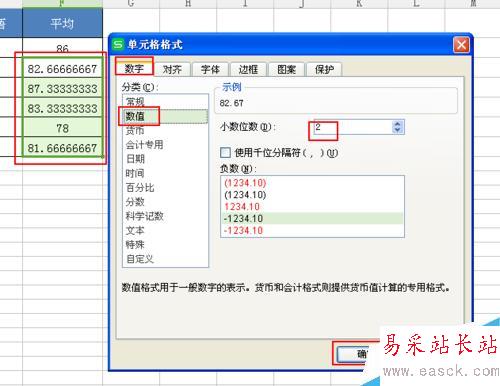Select the cell containing 83.33333333
500x386 pixels.
pyautogui.click(x=62, y=108)
